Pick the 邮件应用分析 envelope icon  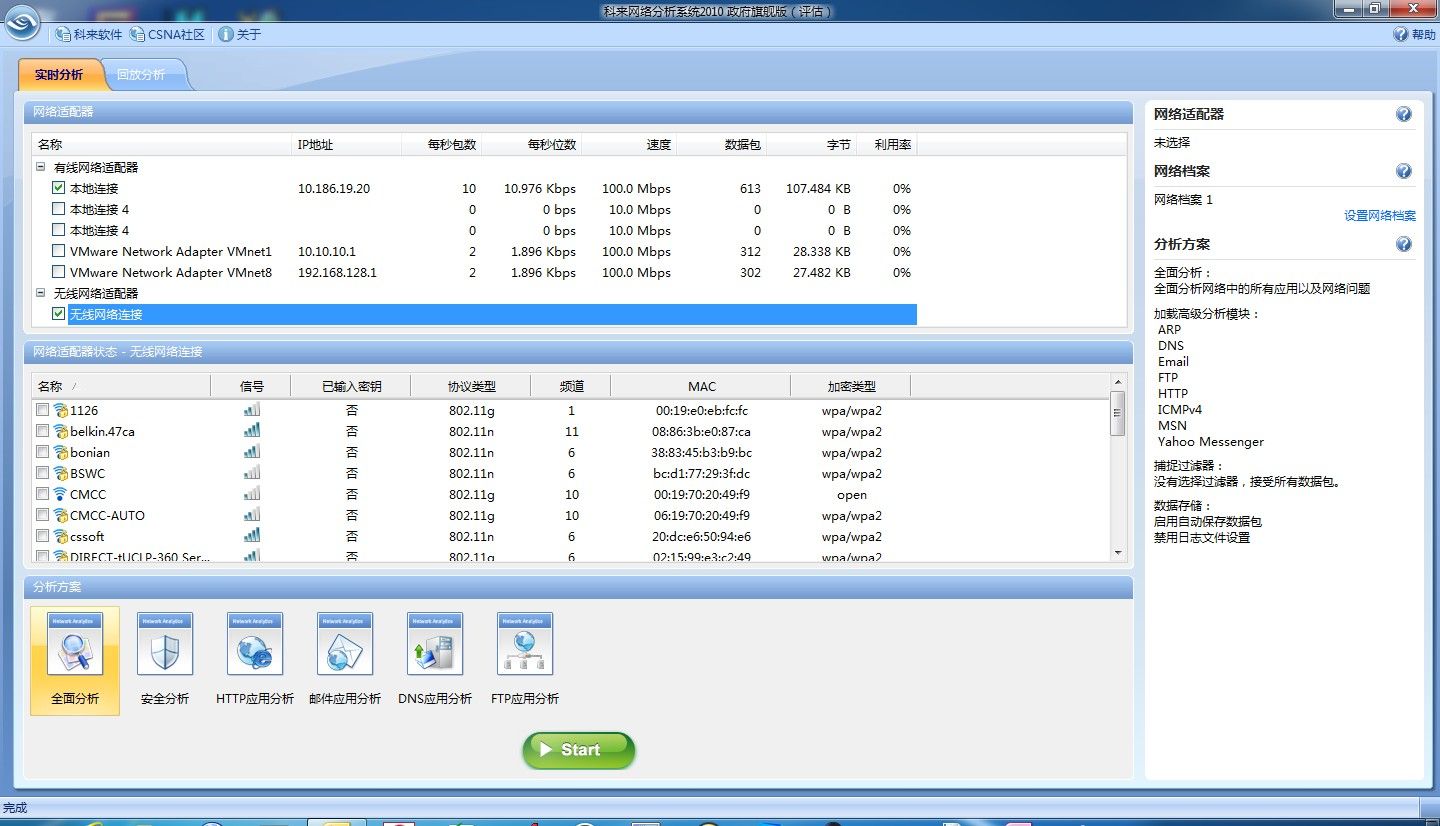345,646
